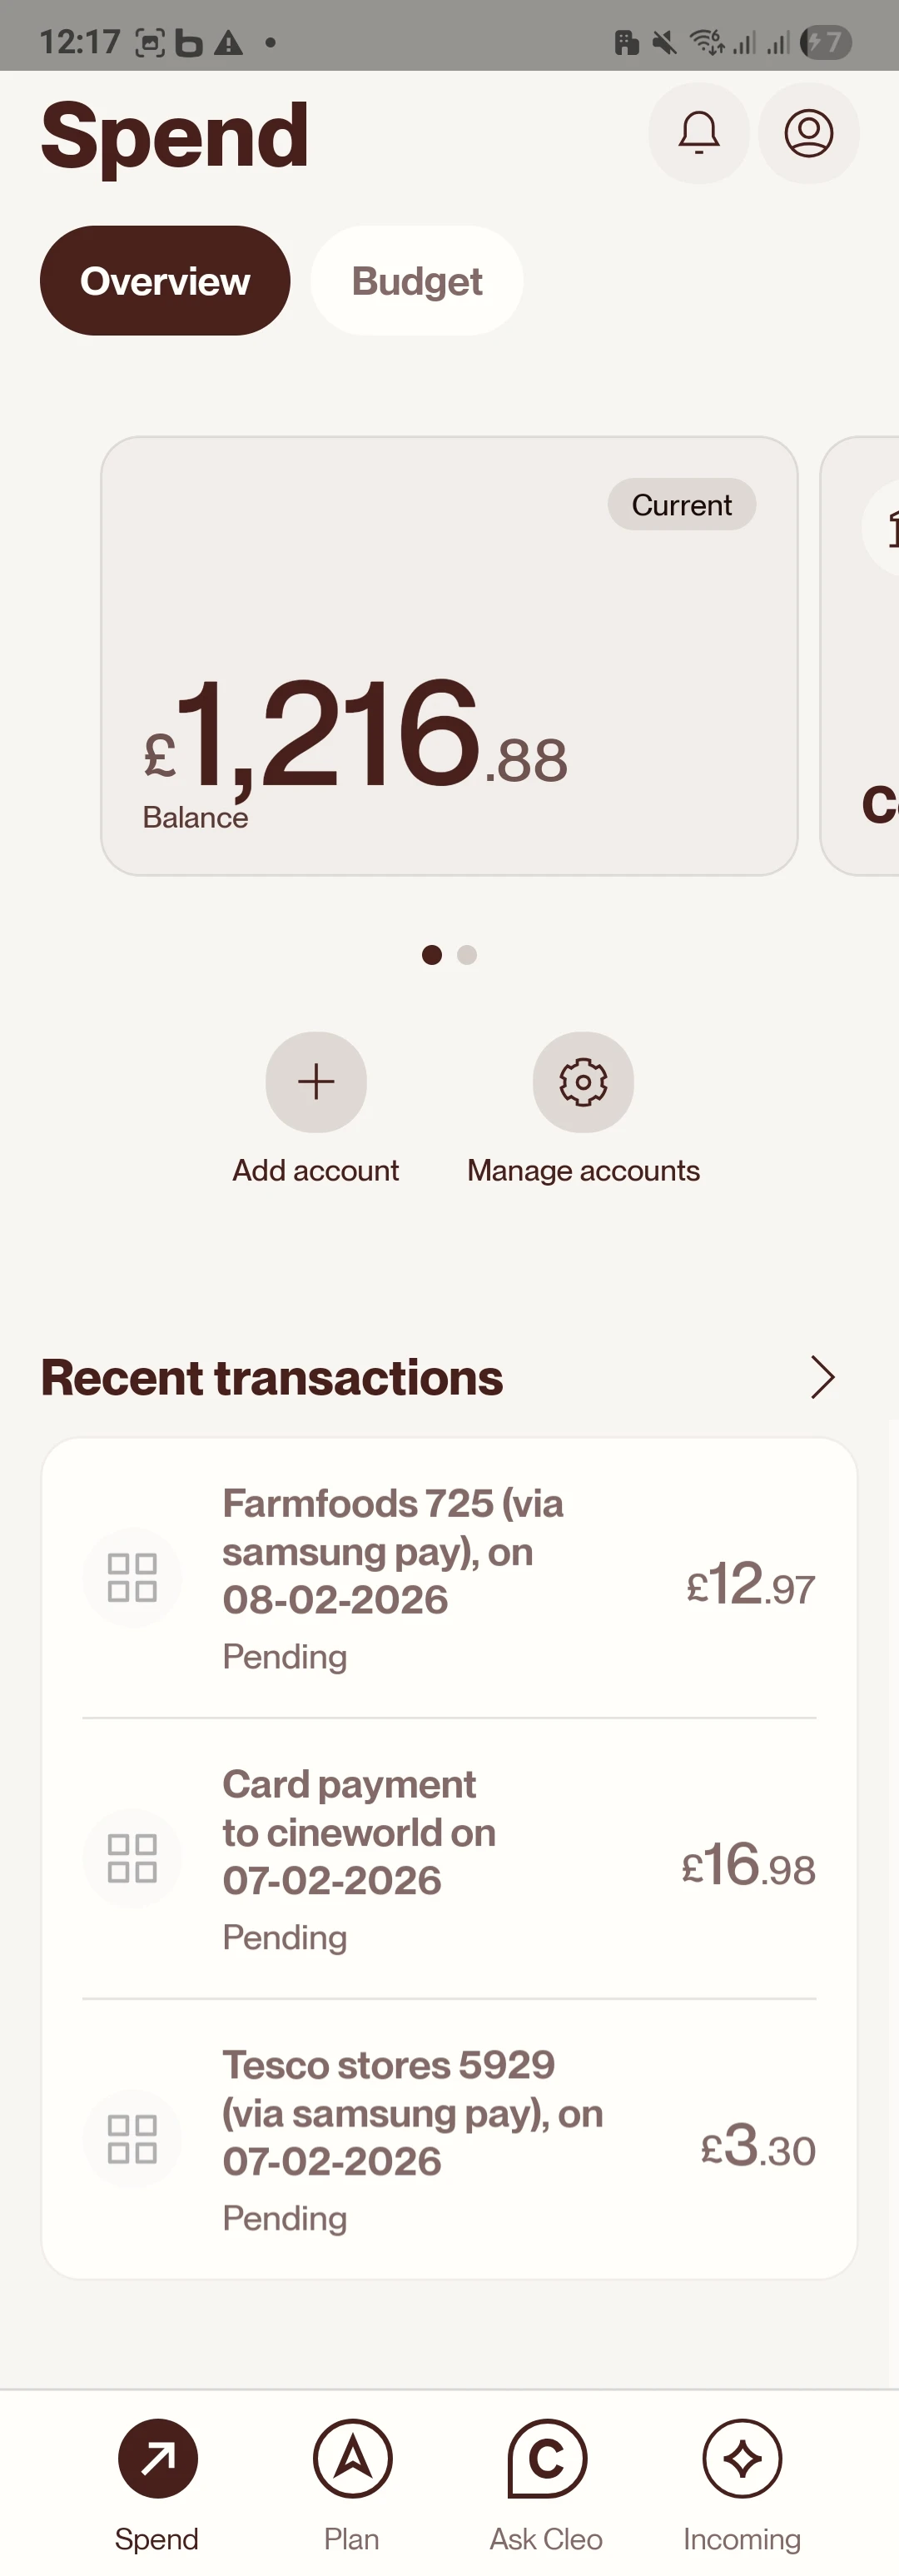Select the Spend arrow icon
The image size is (899, 2576).
click(x=158, y=2458)
